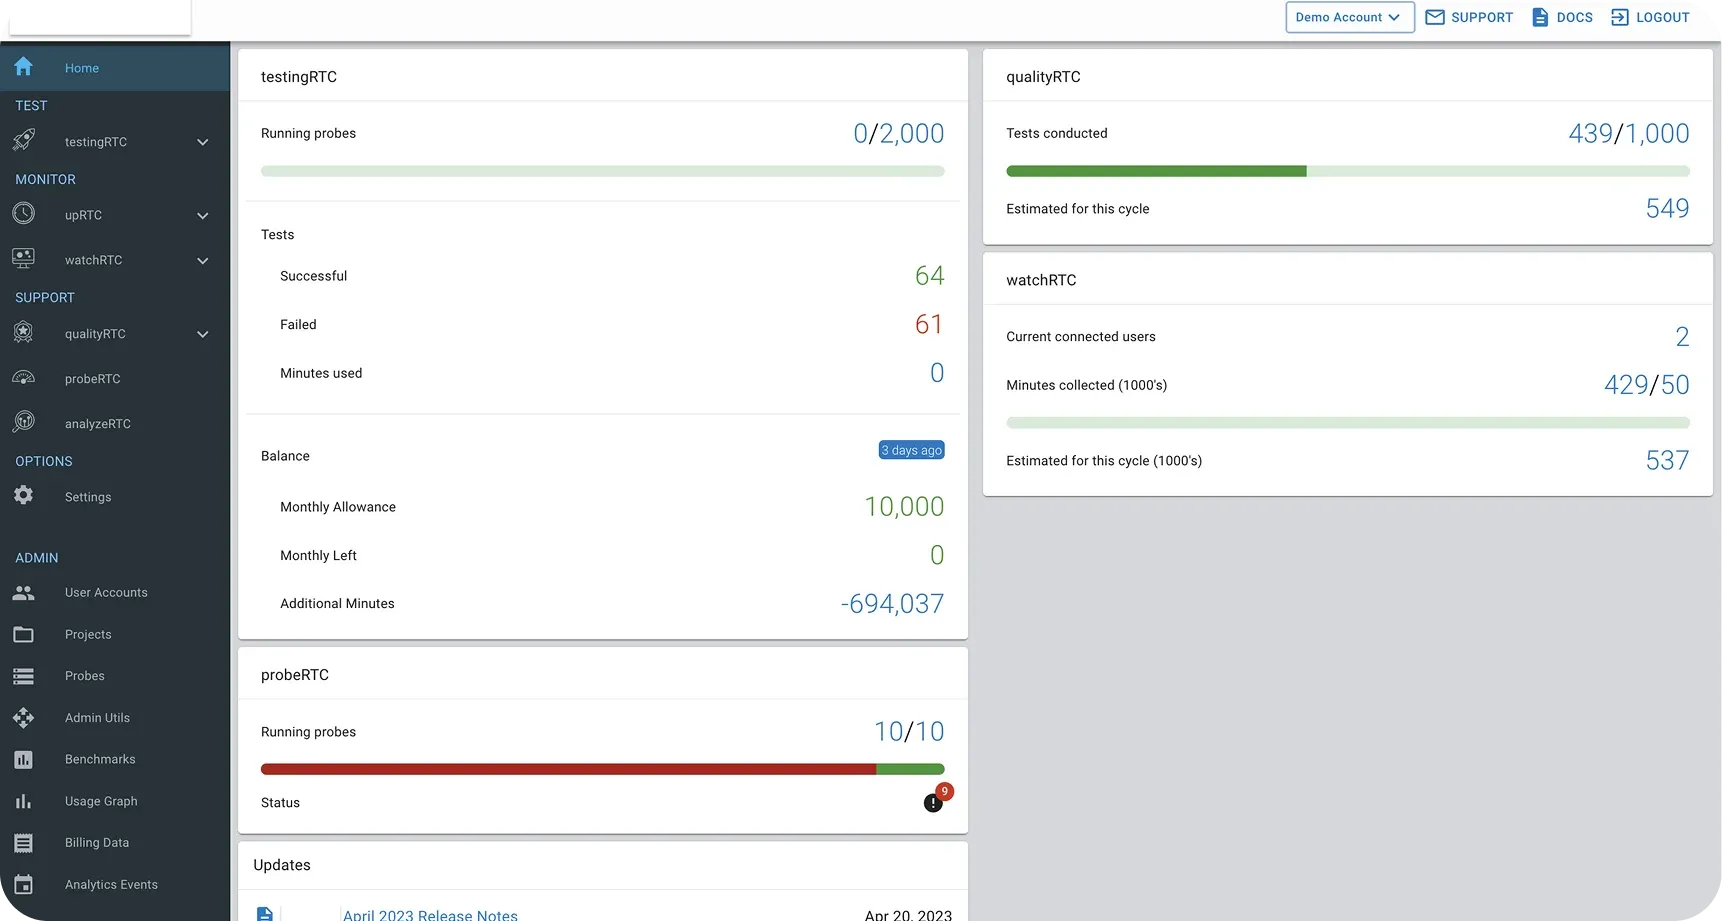Click the watchRTC monitor icon
The height and width of the screenshot is (921, 1722).
24,259
